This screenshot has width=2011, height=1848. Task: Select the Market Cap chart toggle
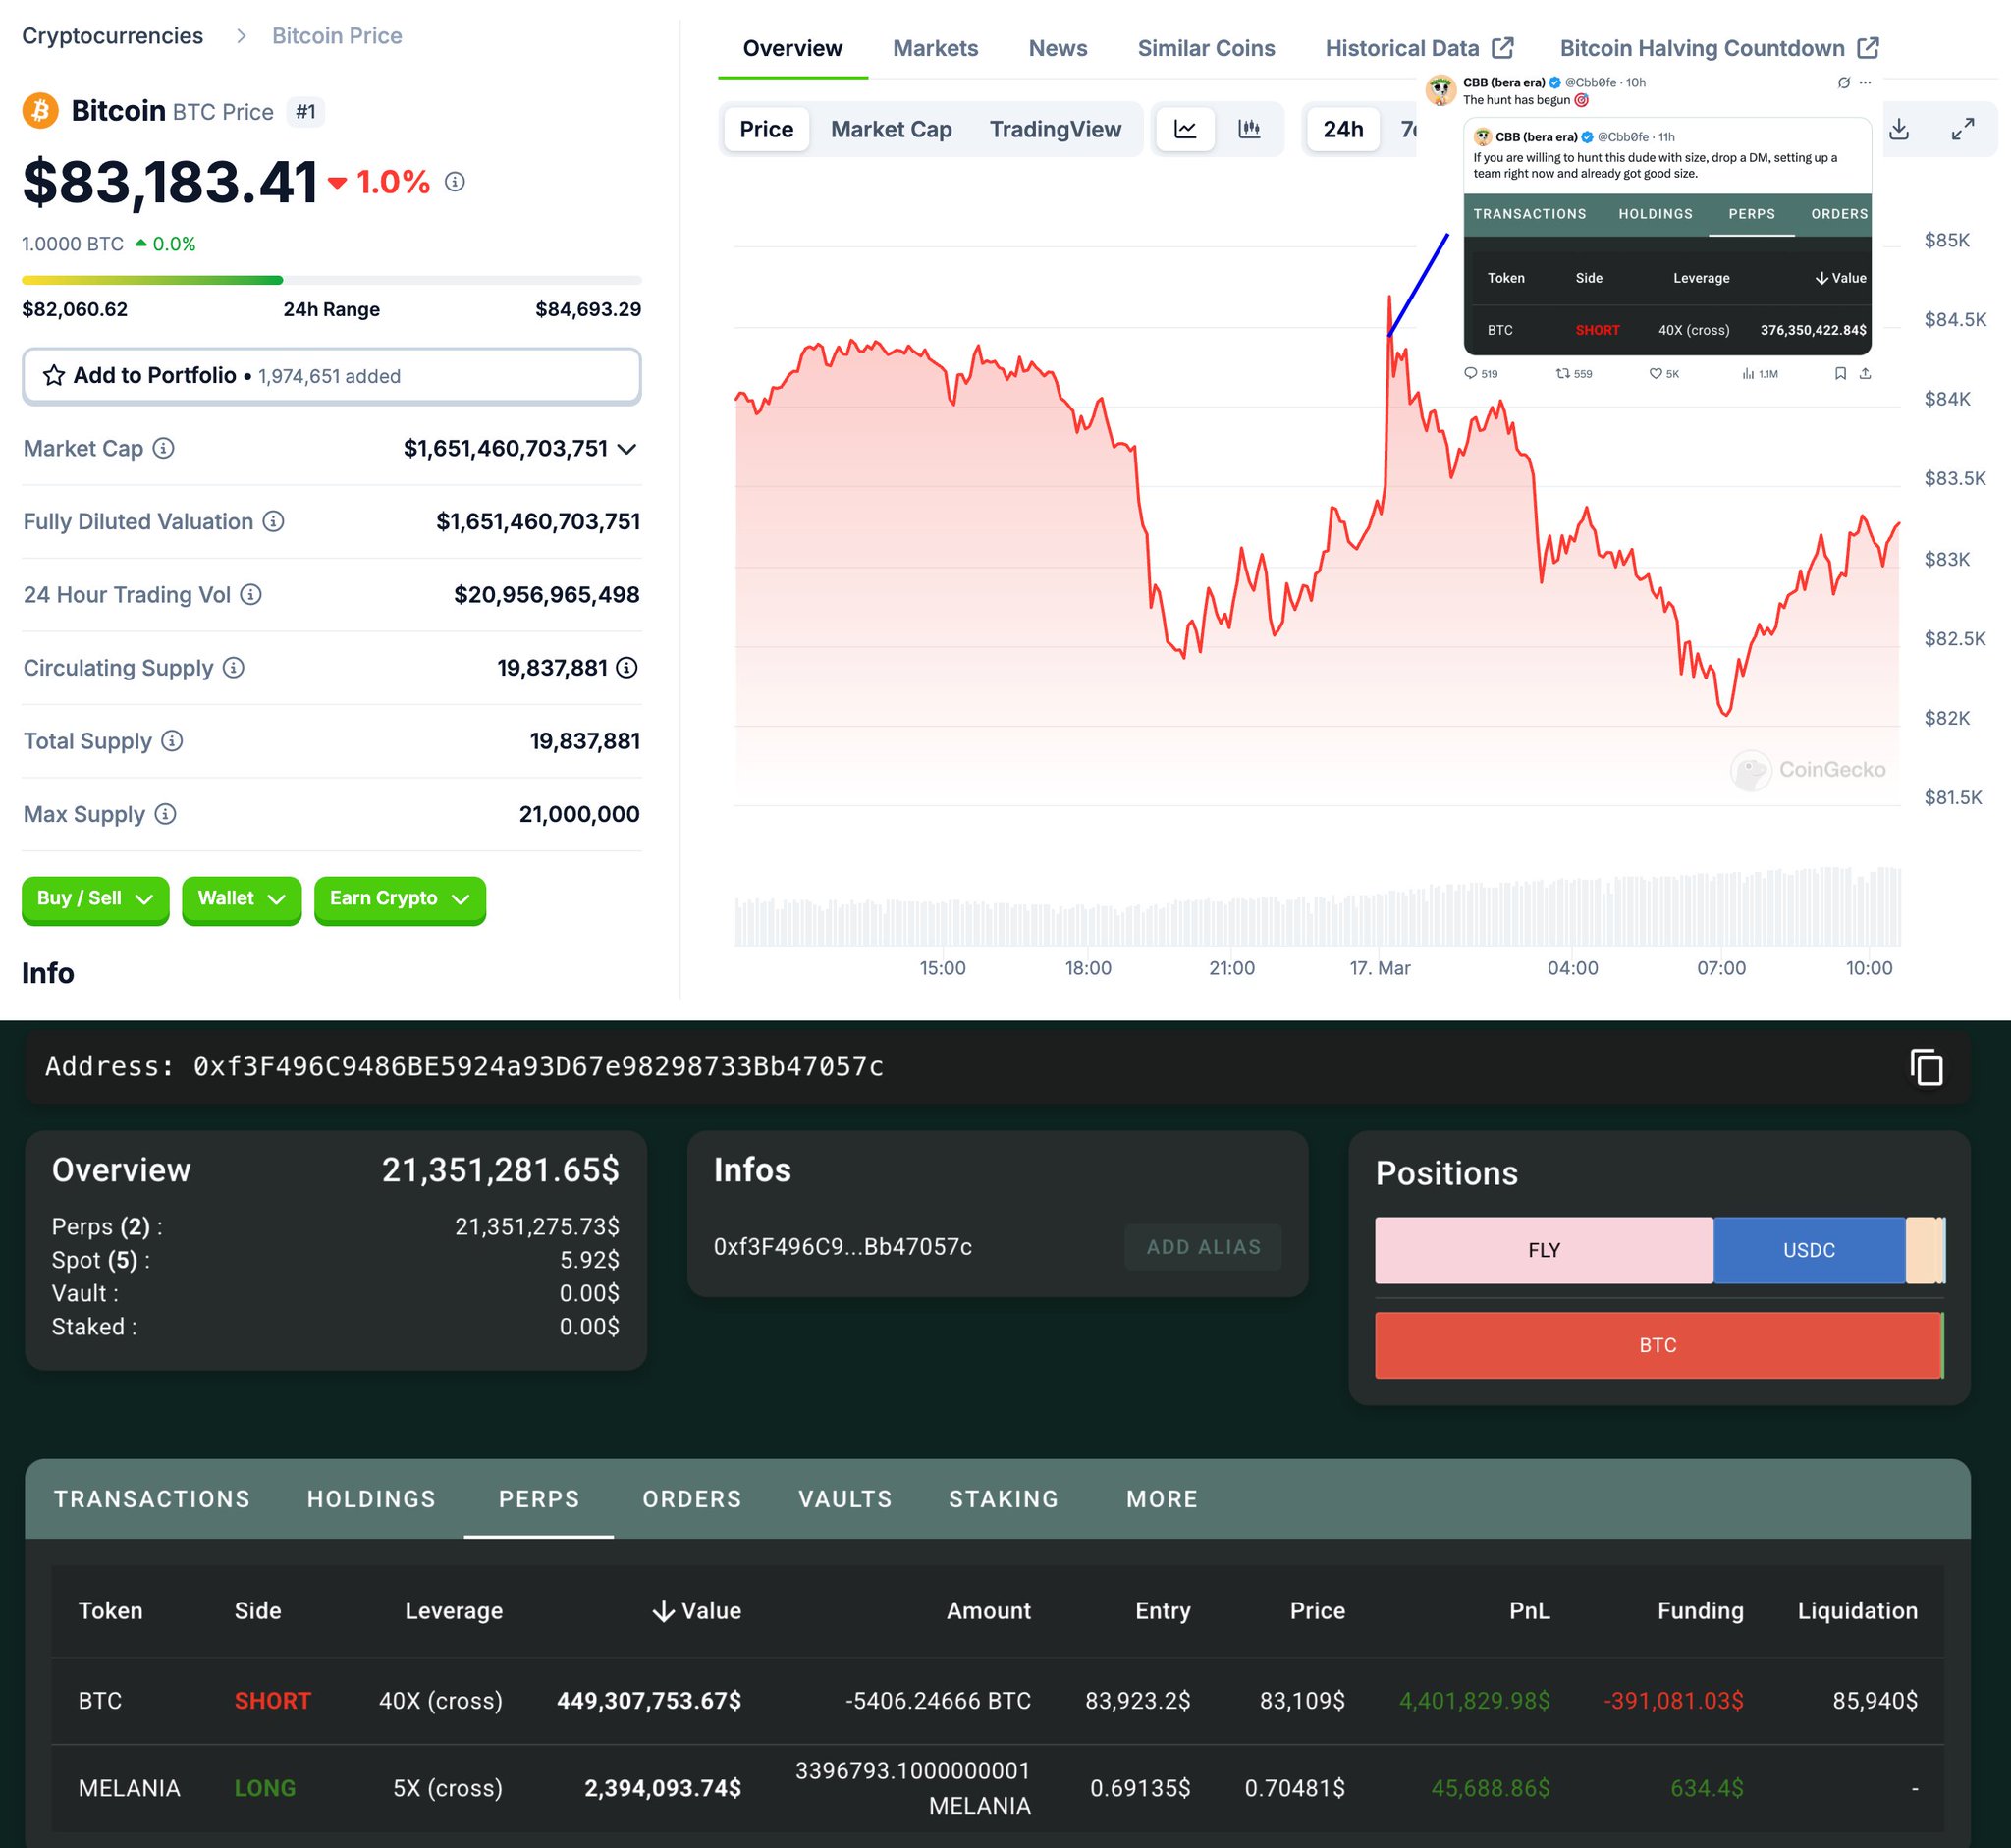pyautogui.click(x=891, y=129)
